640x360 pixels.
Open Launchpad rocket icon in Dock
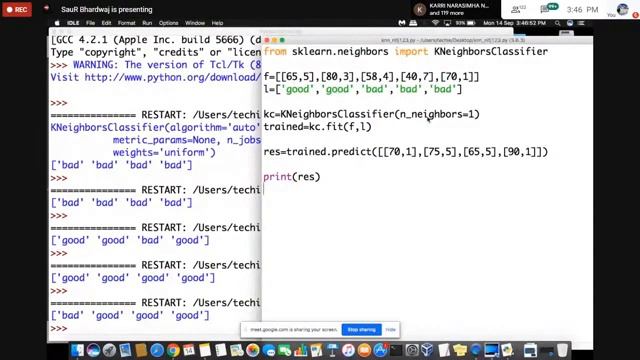click(109, 350)
